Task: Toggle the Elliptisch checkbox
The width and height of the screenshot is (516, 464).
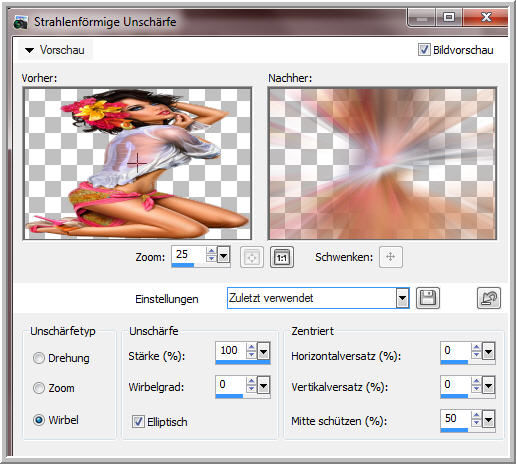Action: click(x=138, y=421)
